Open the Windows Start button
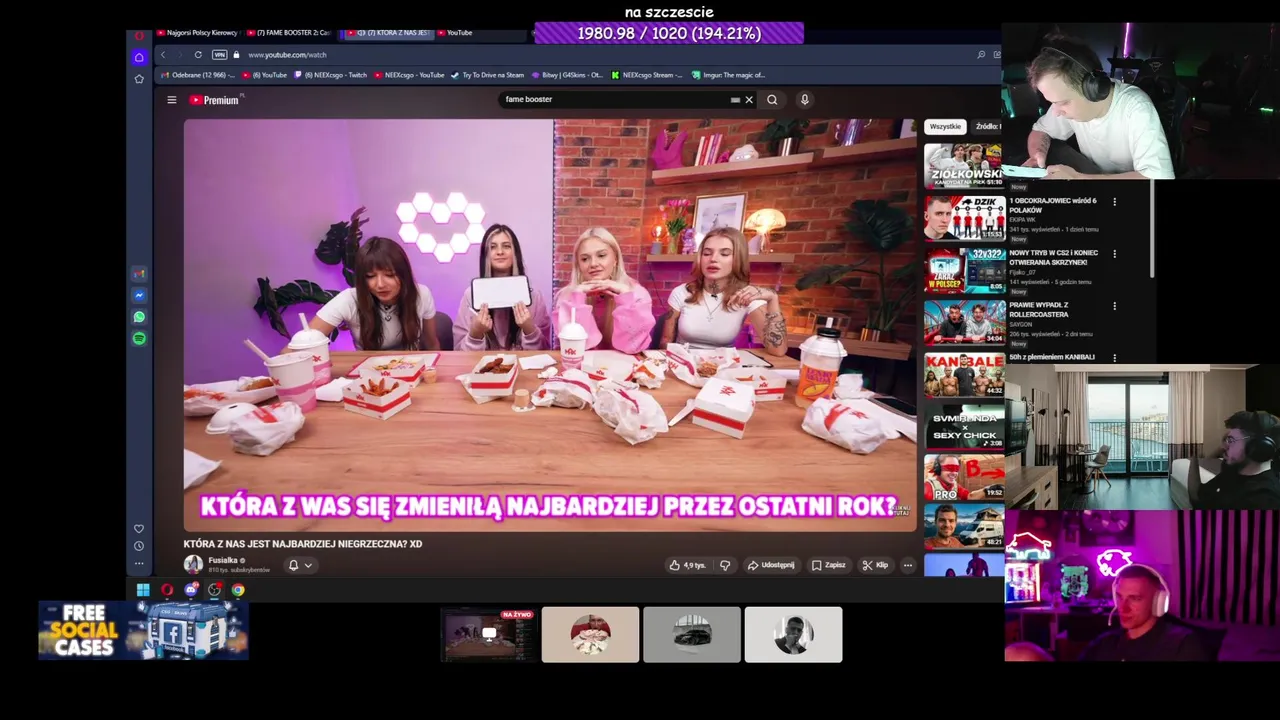Screen dimensions: 1280x720 tap(143, 590)
